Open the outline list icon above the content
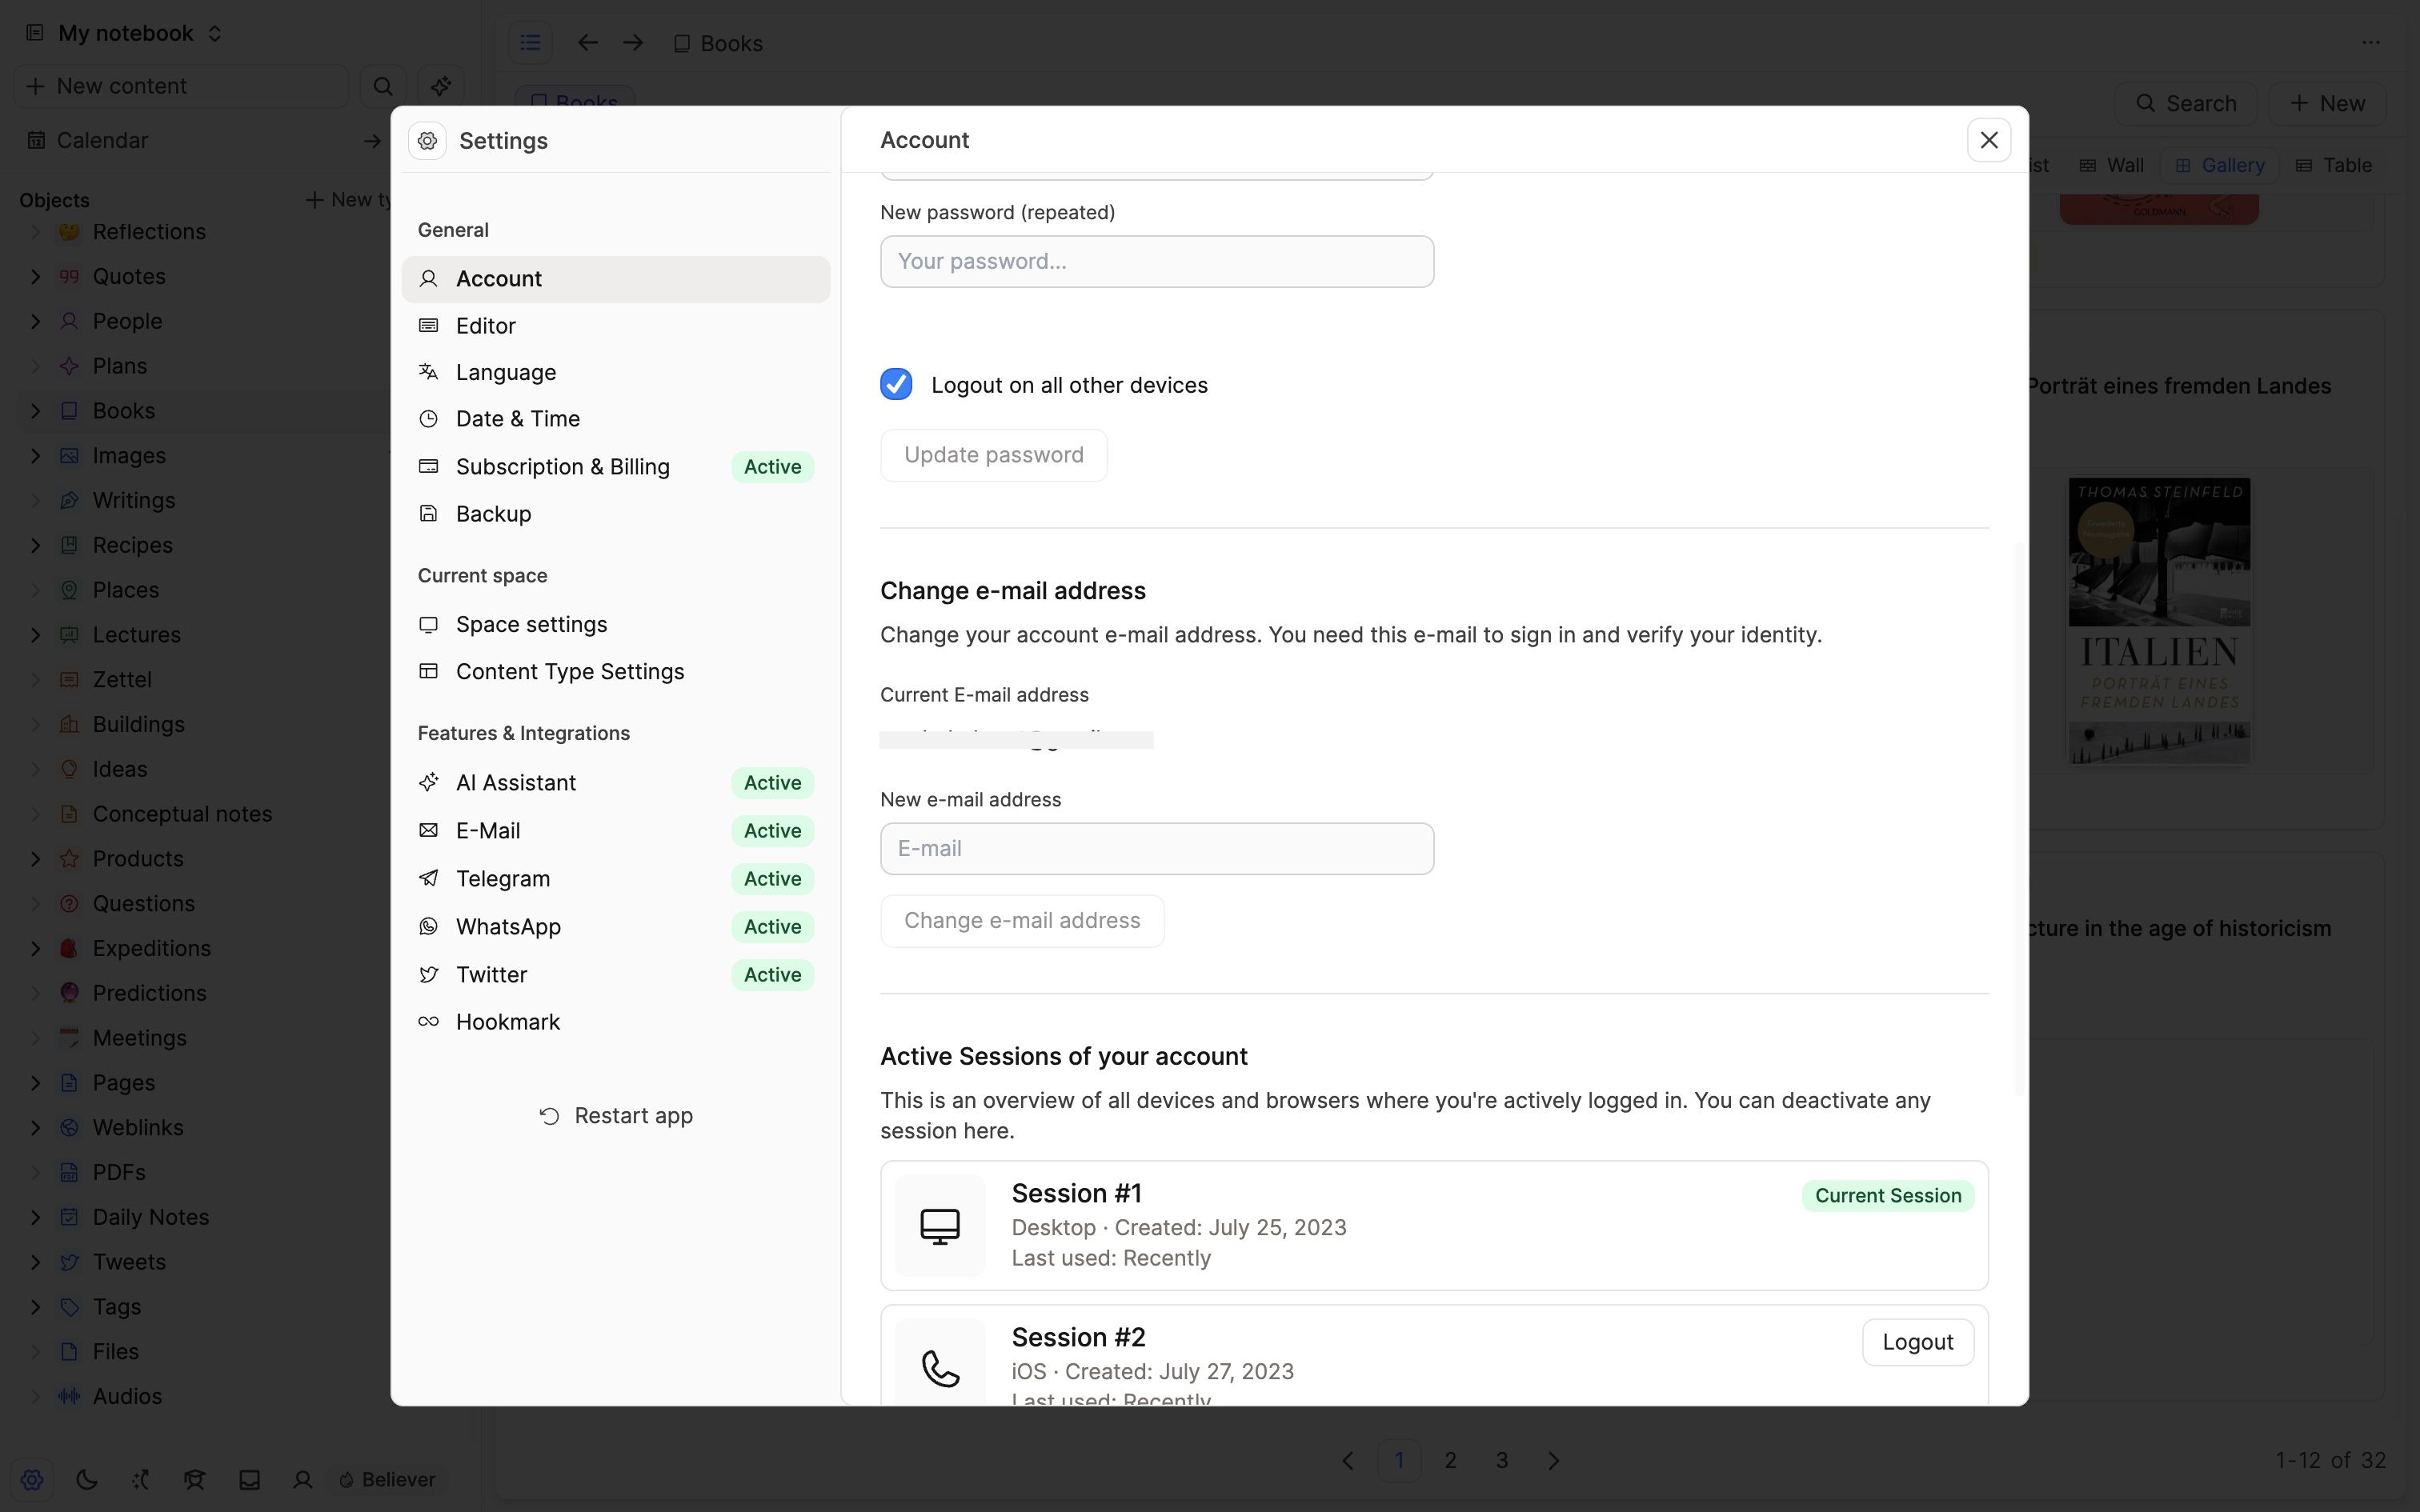This screenshot has height=1512, width=2420. point(530,42)
